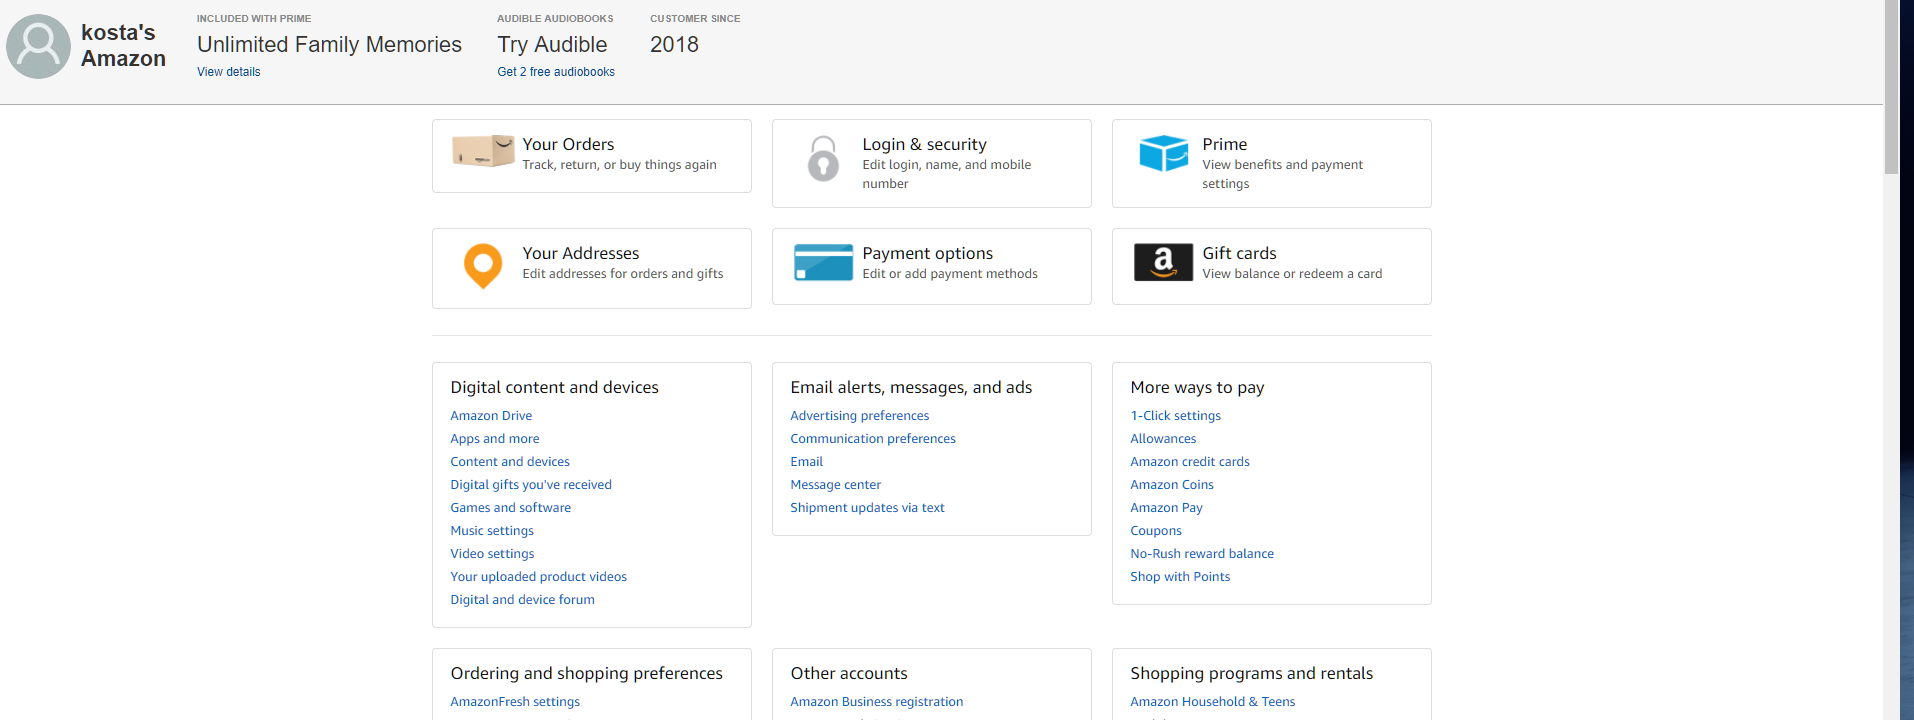Click Get 2 free audiobooks link
1914x720 pixels.
click(556, 72)
